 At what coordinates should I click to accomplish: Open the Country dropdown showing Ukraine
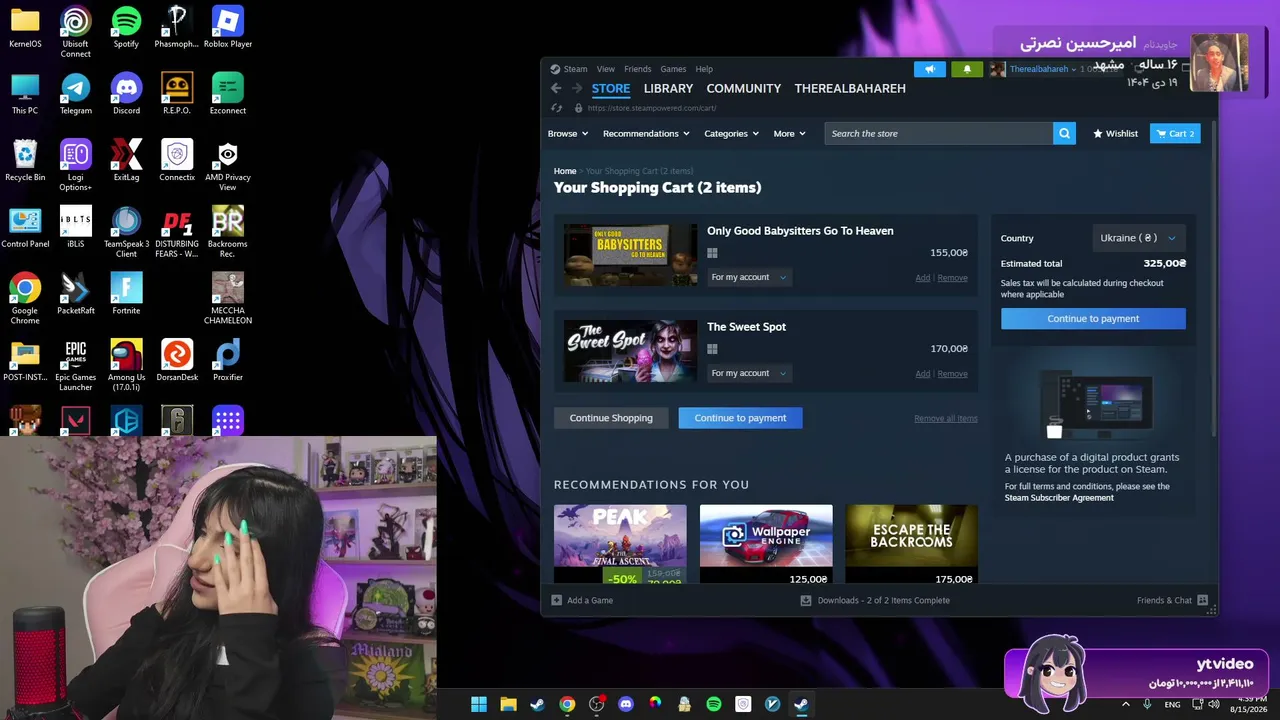[1138, 238]
